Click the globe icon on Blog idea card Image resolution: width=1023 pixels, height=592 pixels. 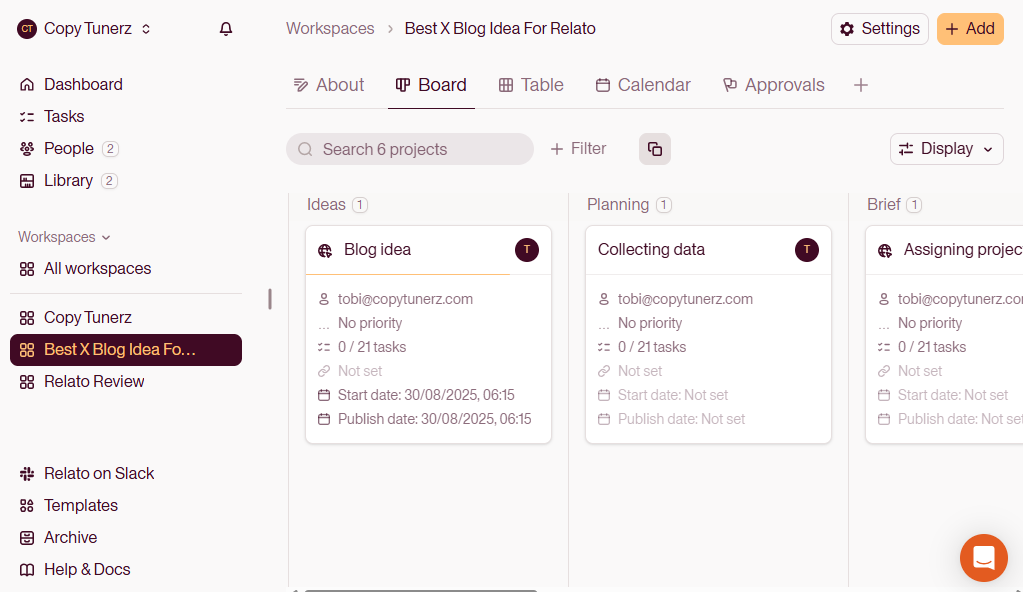pyautogui.click(x=325, y=250)
